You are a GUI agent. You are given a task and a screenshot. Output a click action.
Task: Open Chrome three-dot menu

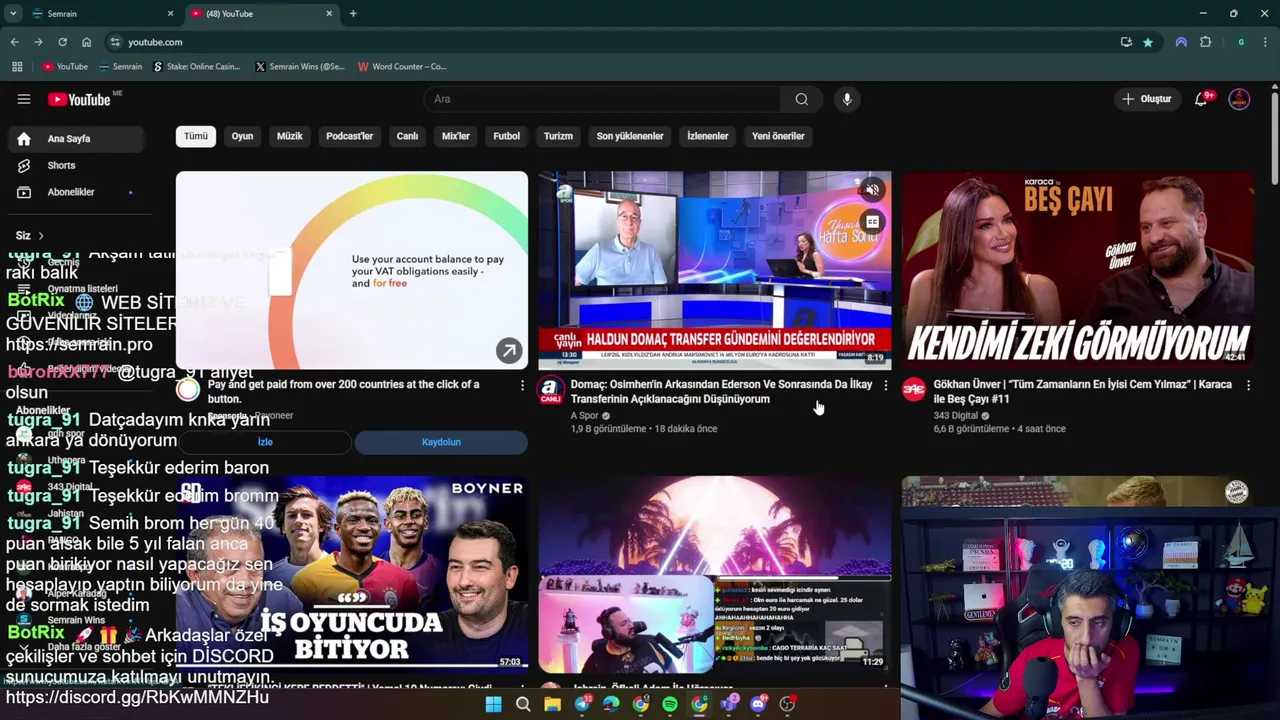(x=1265, y=42)
